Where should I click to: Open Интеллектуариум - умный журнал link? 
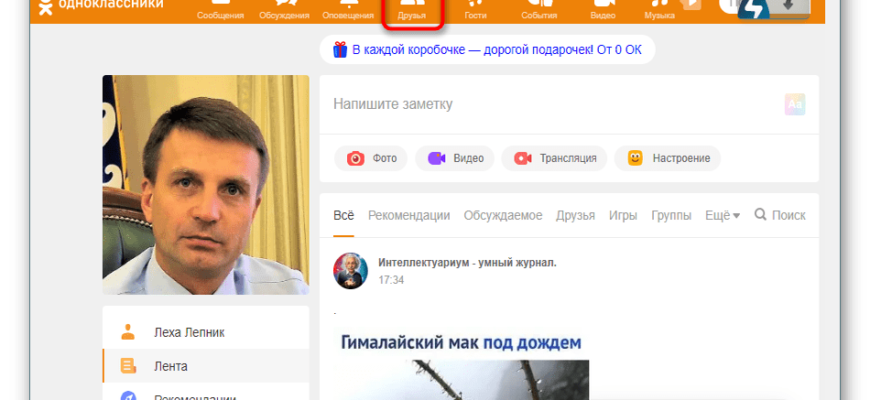(467, 263)
